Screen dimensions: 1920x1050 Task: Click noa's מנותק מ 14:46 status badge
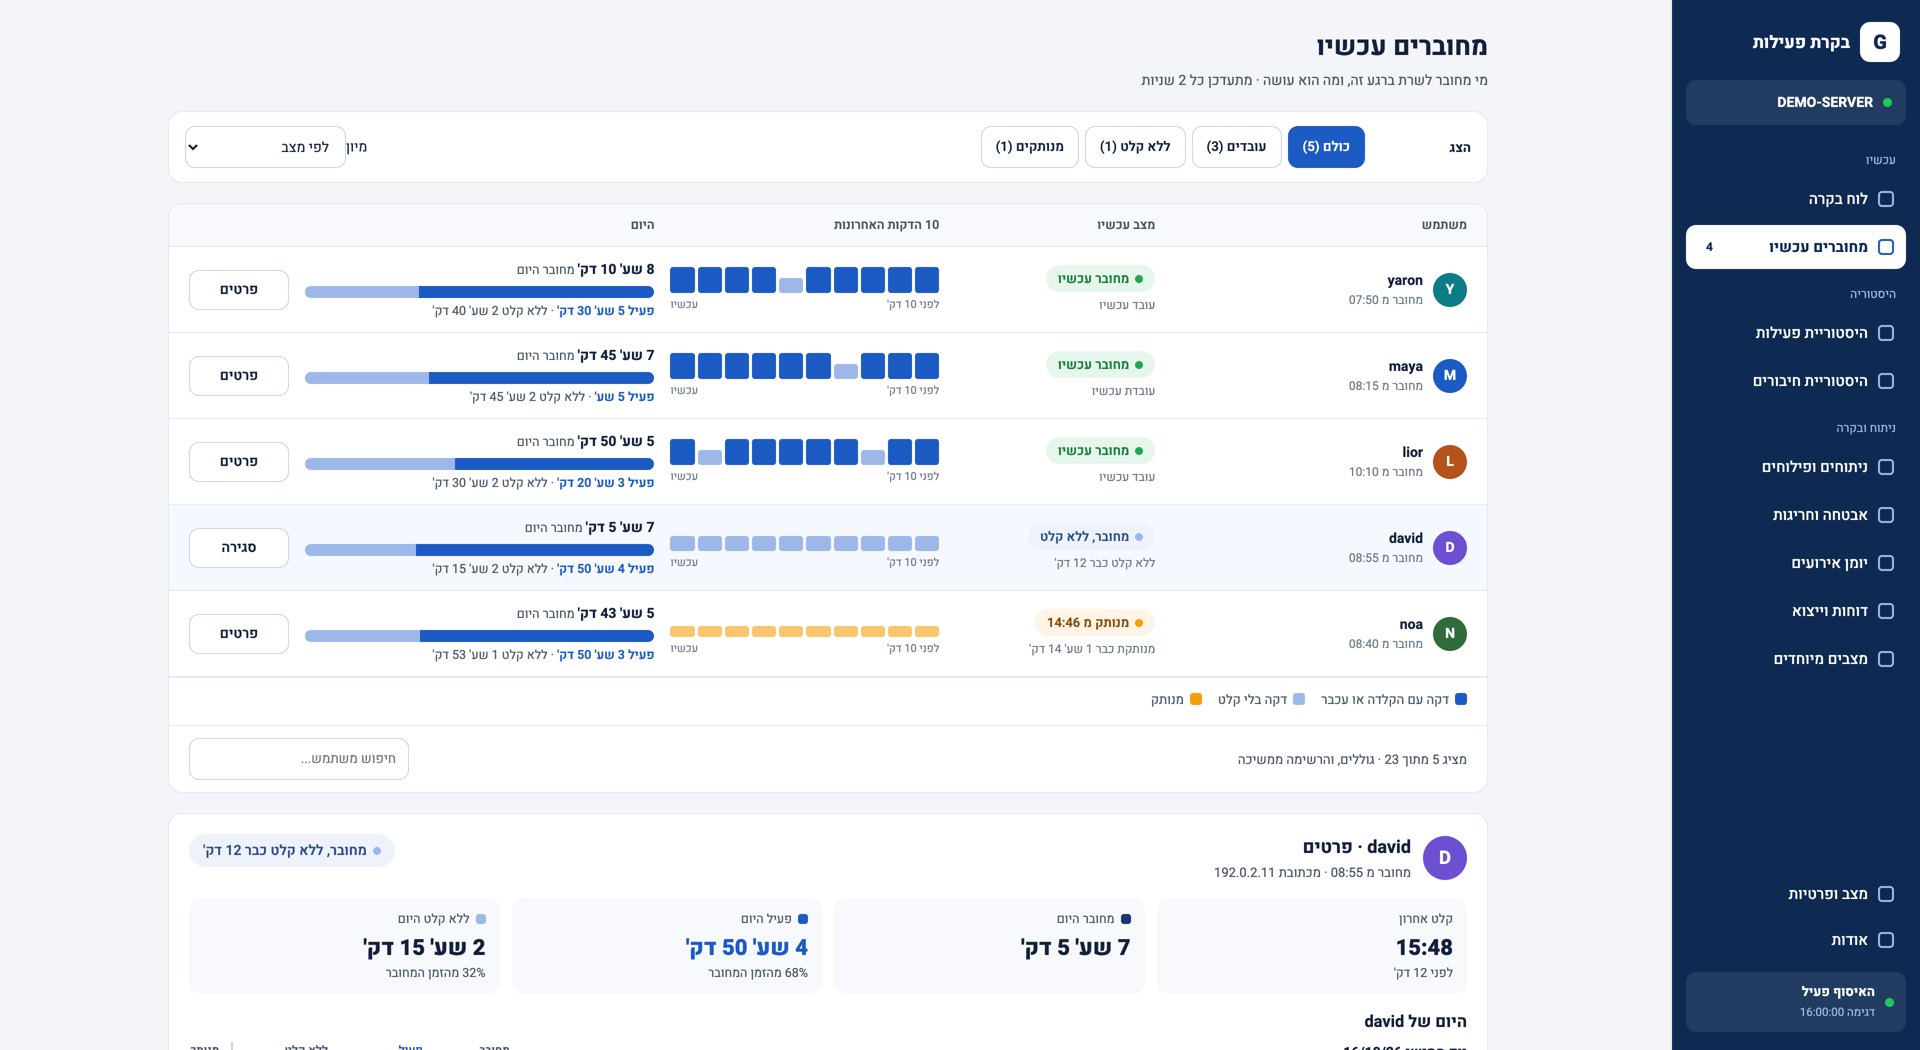point(1094,623)
